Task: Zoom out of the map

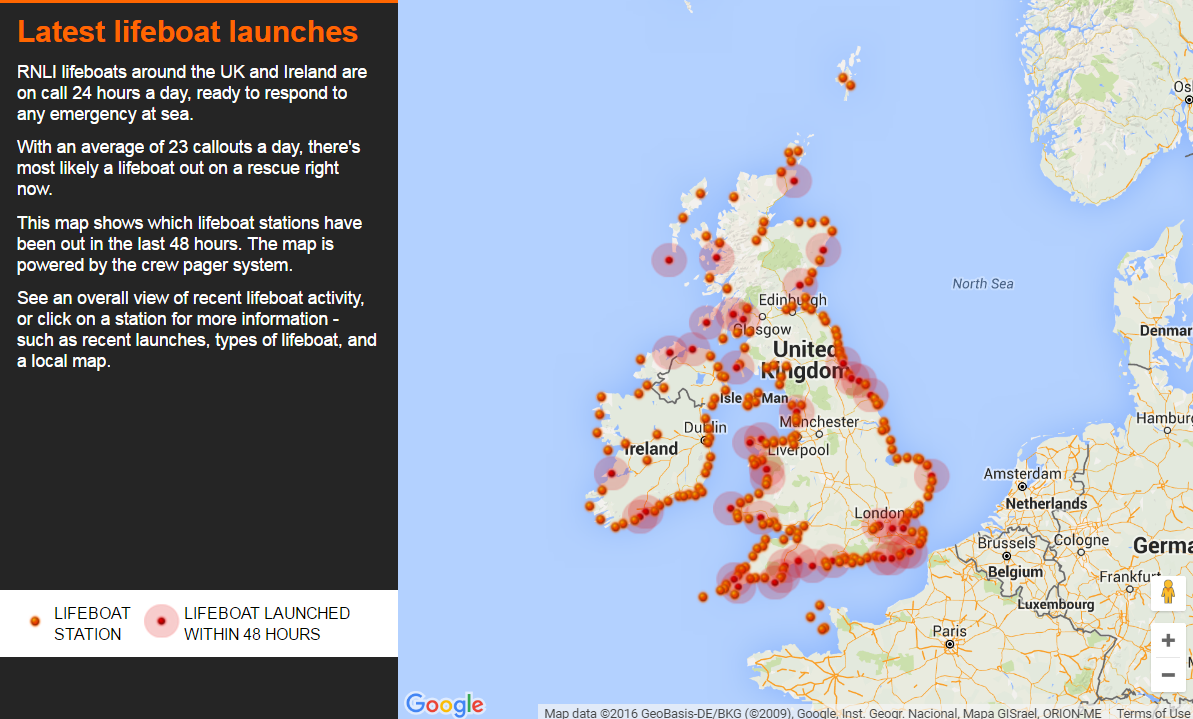Action: pos(1168,674)
